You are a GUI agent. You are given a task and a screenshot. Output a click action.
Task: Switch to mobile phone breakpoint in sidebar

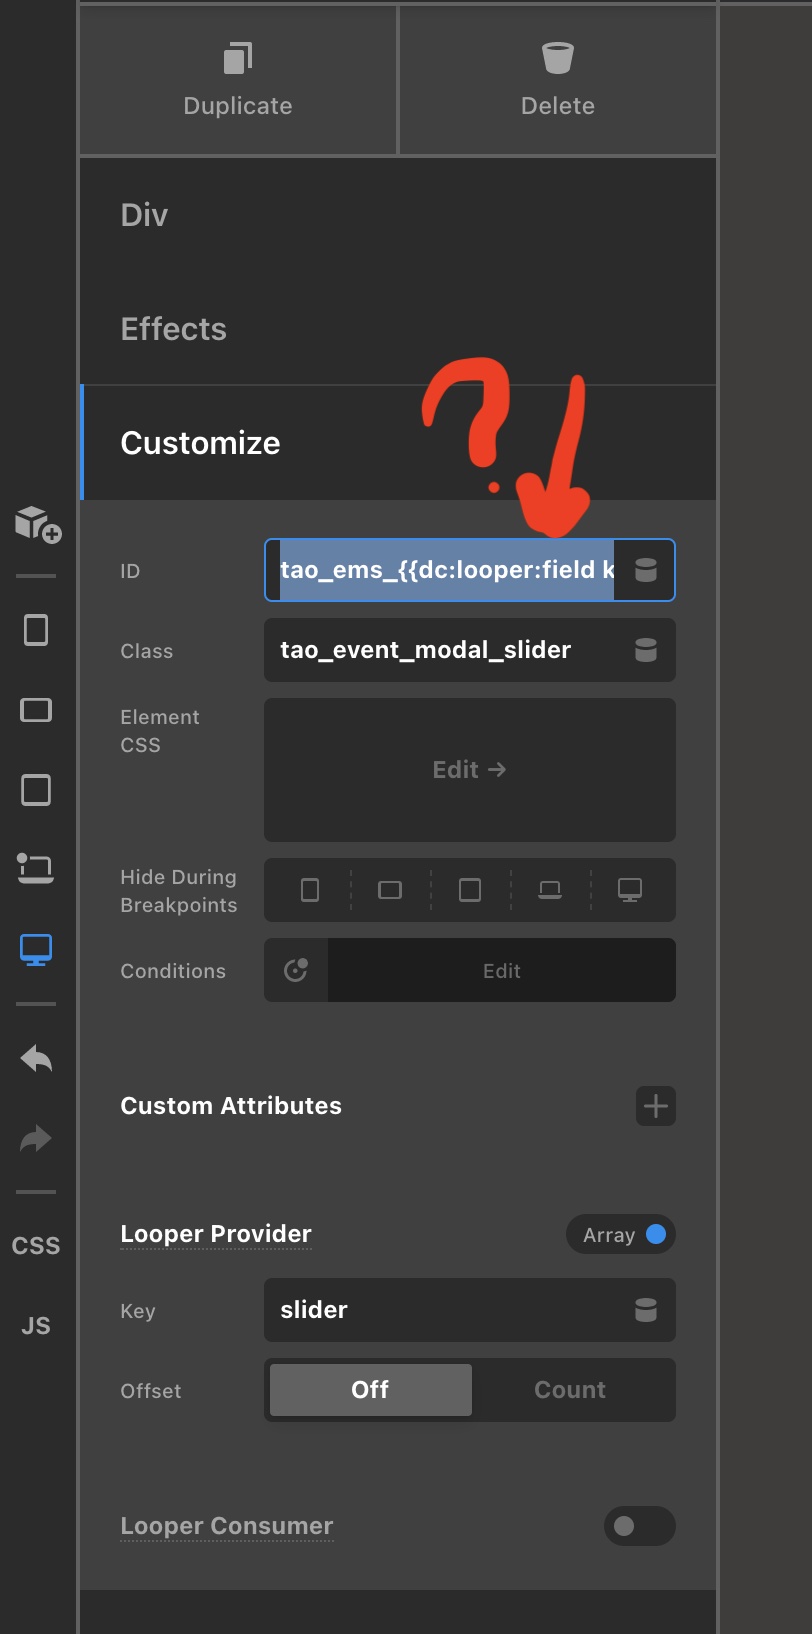[x=36, y=630]
